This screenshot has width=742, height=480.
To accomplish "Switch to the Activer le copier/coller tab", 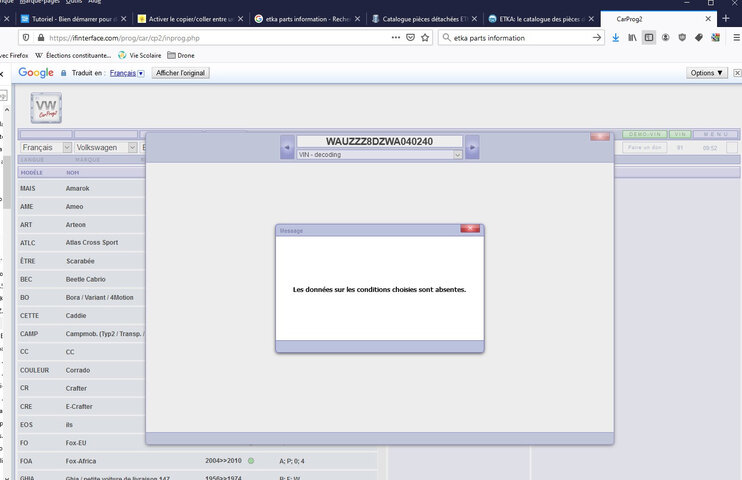I will [x=190, y=19].
